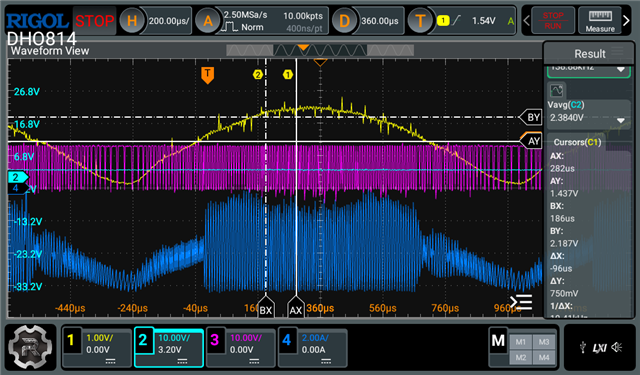Toggle math channel M4
Image resolution: width=640 pixels, height=375 pixels.
[x=544, y=357]
